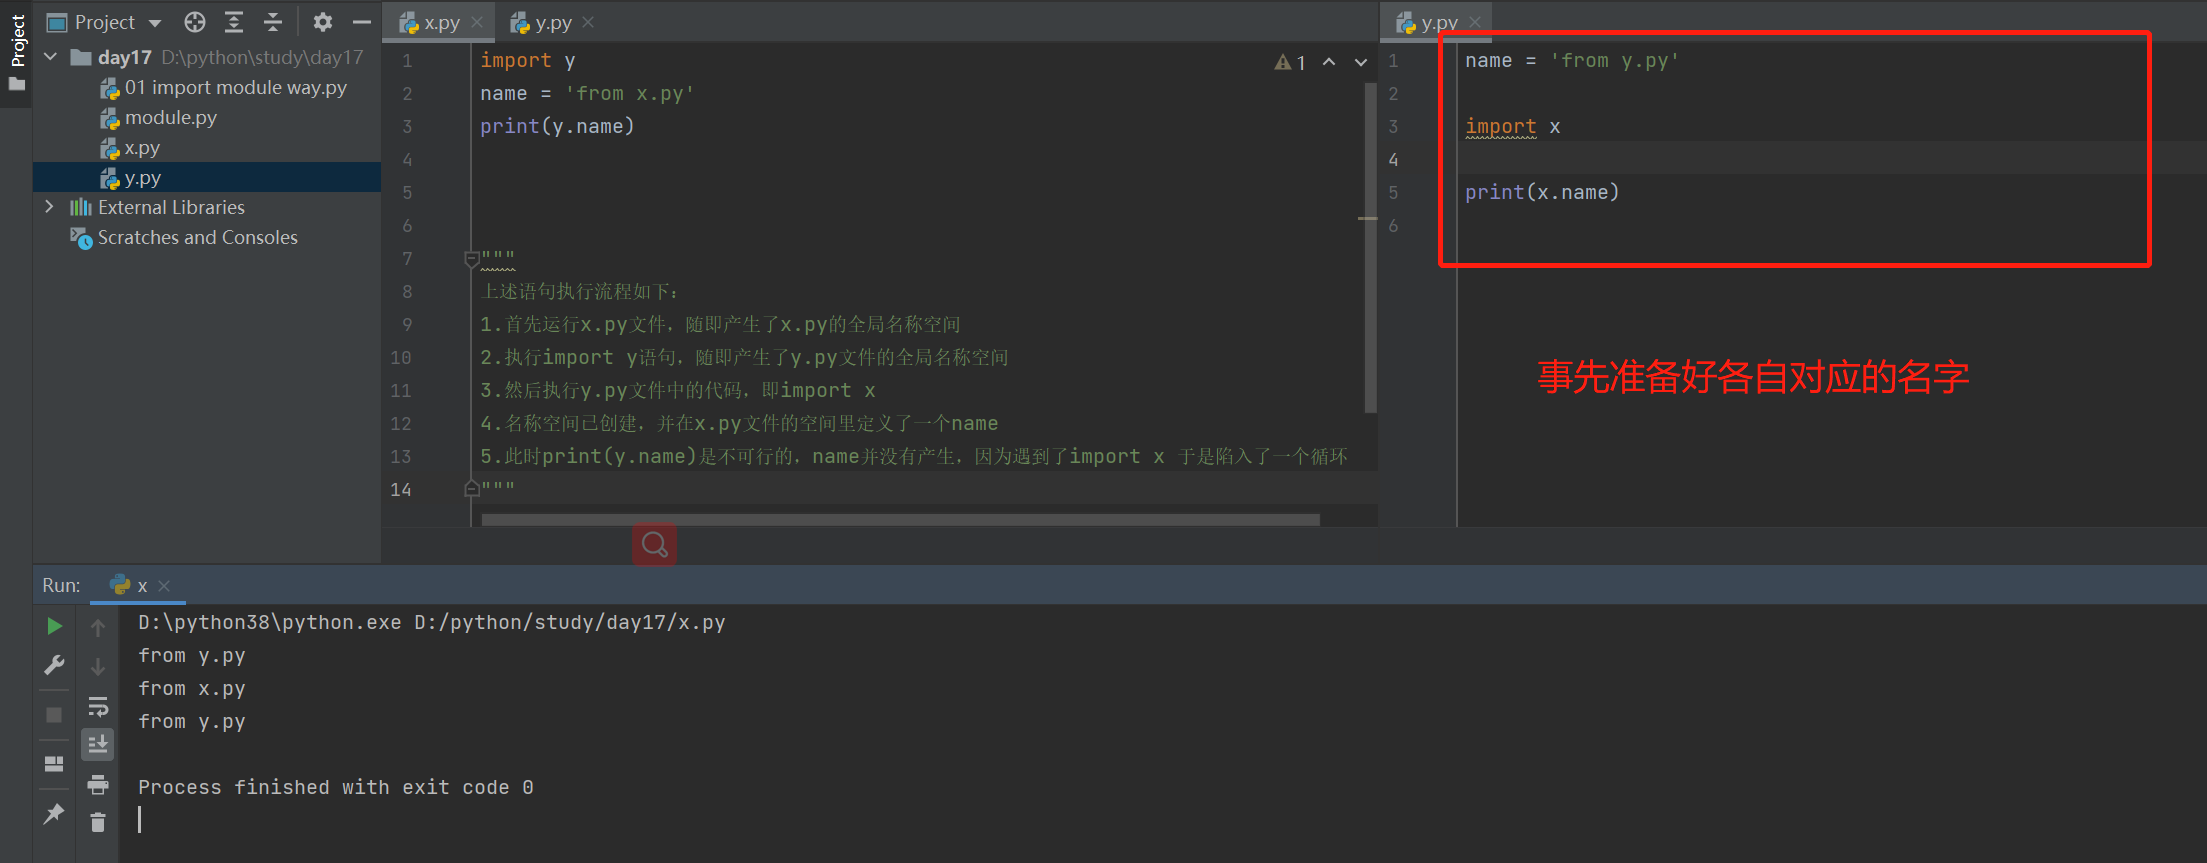Close y.py tab in left editor group
The image size is (2207, 863).
pos(588,22)
